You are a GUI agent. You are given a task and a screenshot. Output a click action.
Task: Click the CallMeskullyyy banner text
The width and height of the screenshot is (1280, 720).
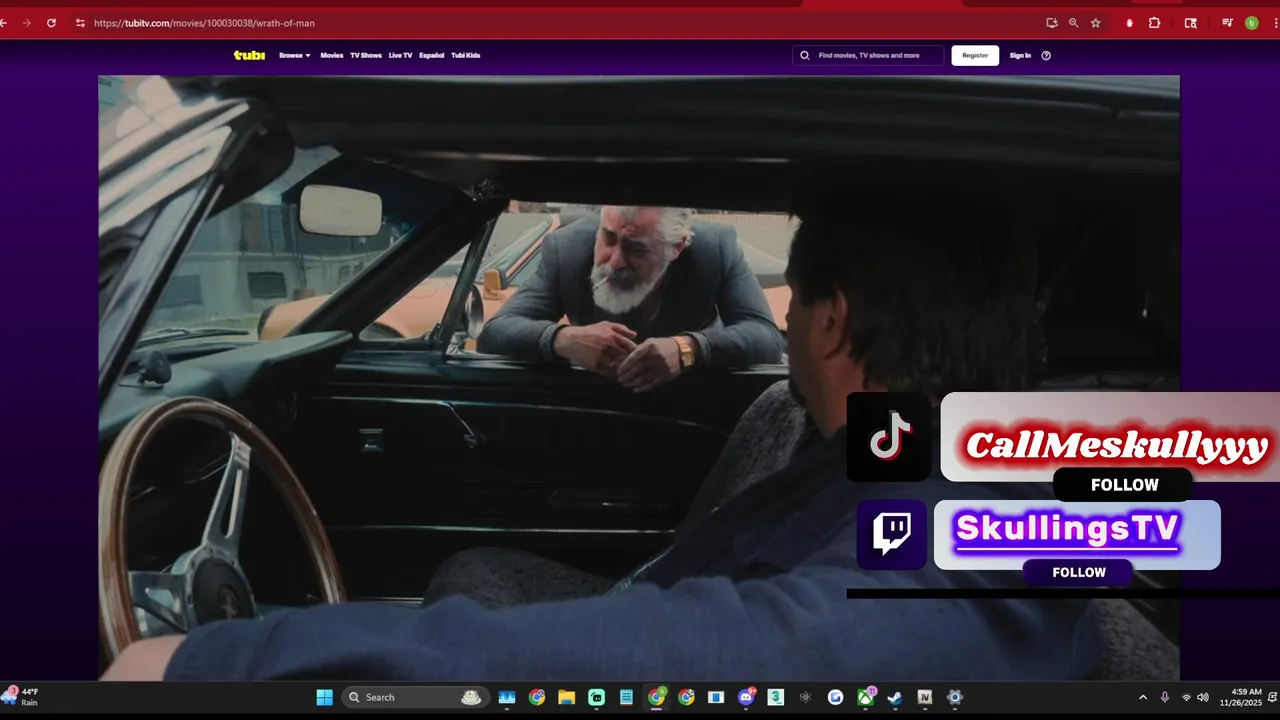click(1116, 446)
